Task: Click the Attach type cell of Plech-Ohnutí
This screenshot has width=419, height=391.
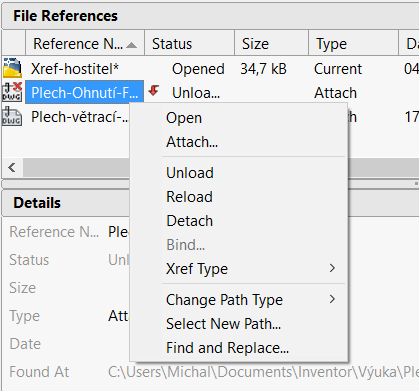Action: 335,93
